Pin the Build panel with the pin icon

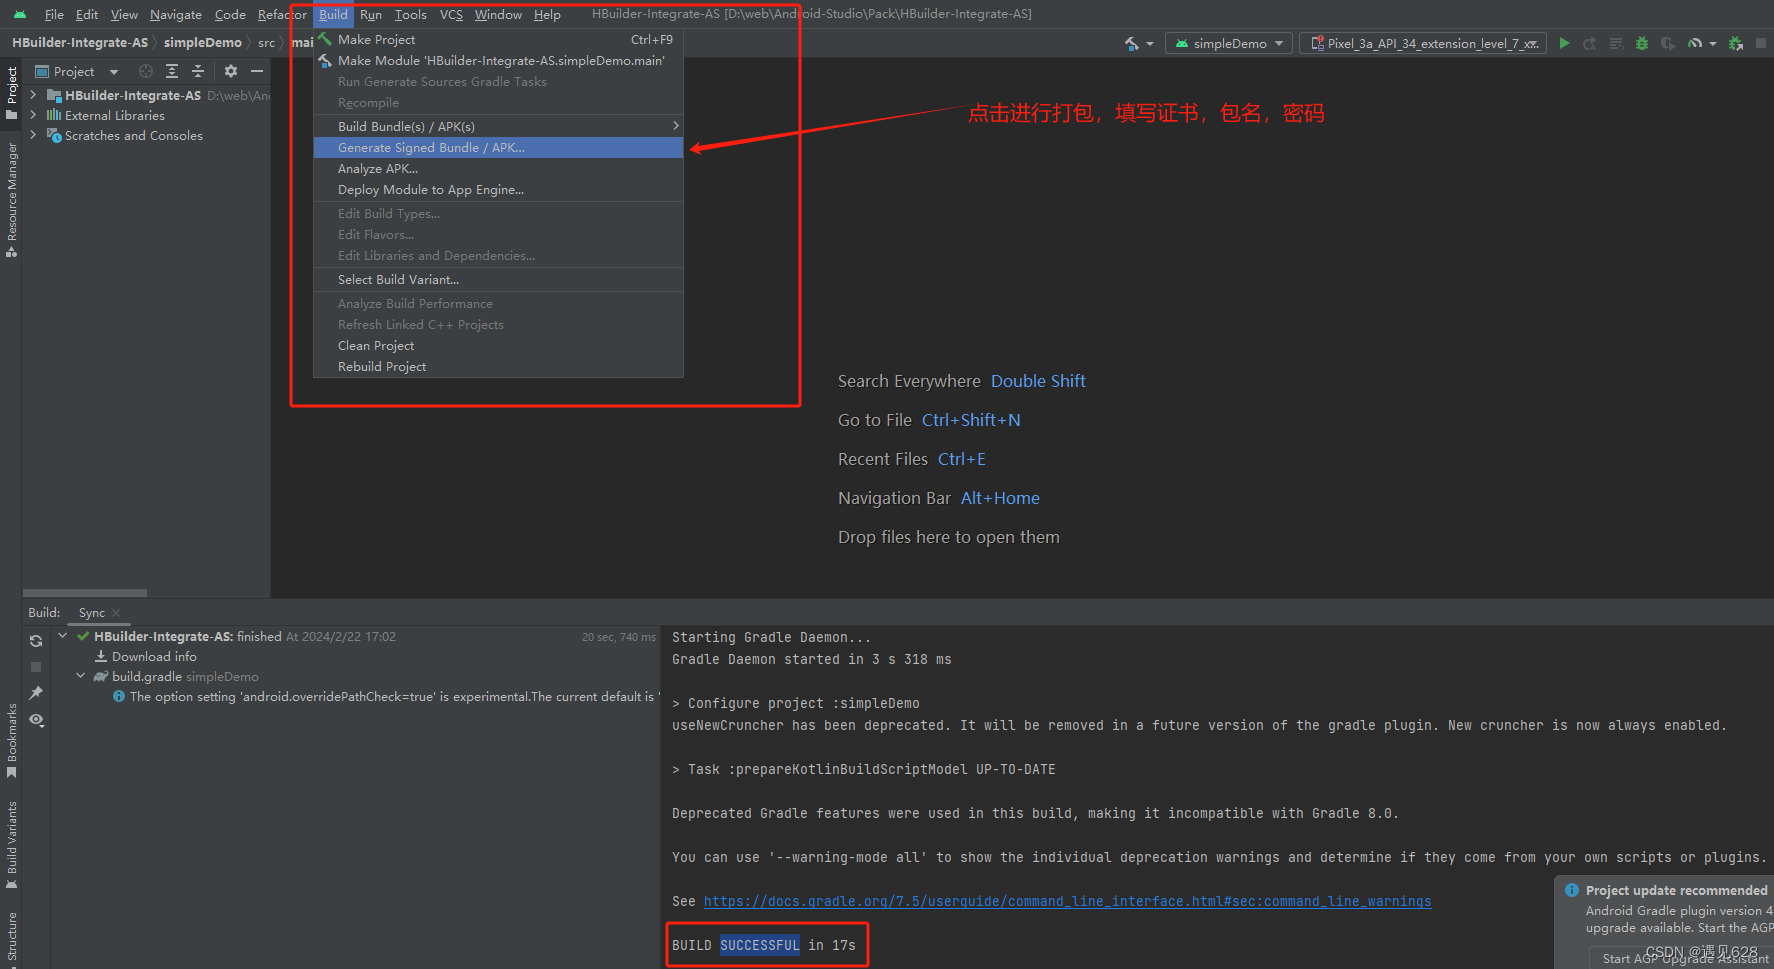(x=36, y=691)
